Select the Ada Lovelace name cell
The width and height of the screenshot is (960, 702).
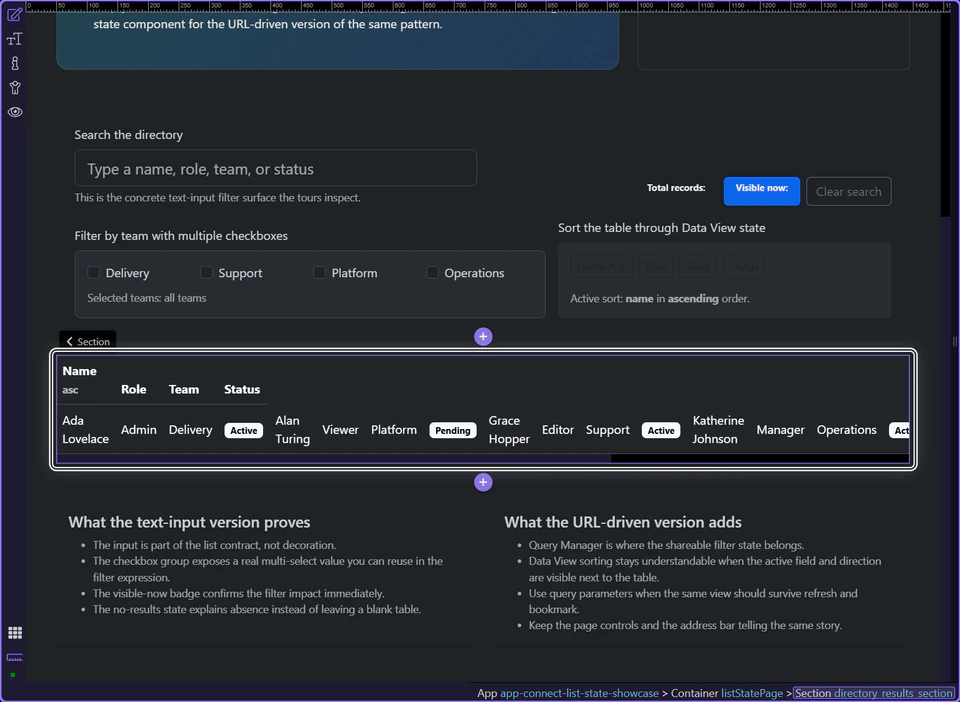pos(86,430)
